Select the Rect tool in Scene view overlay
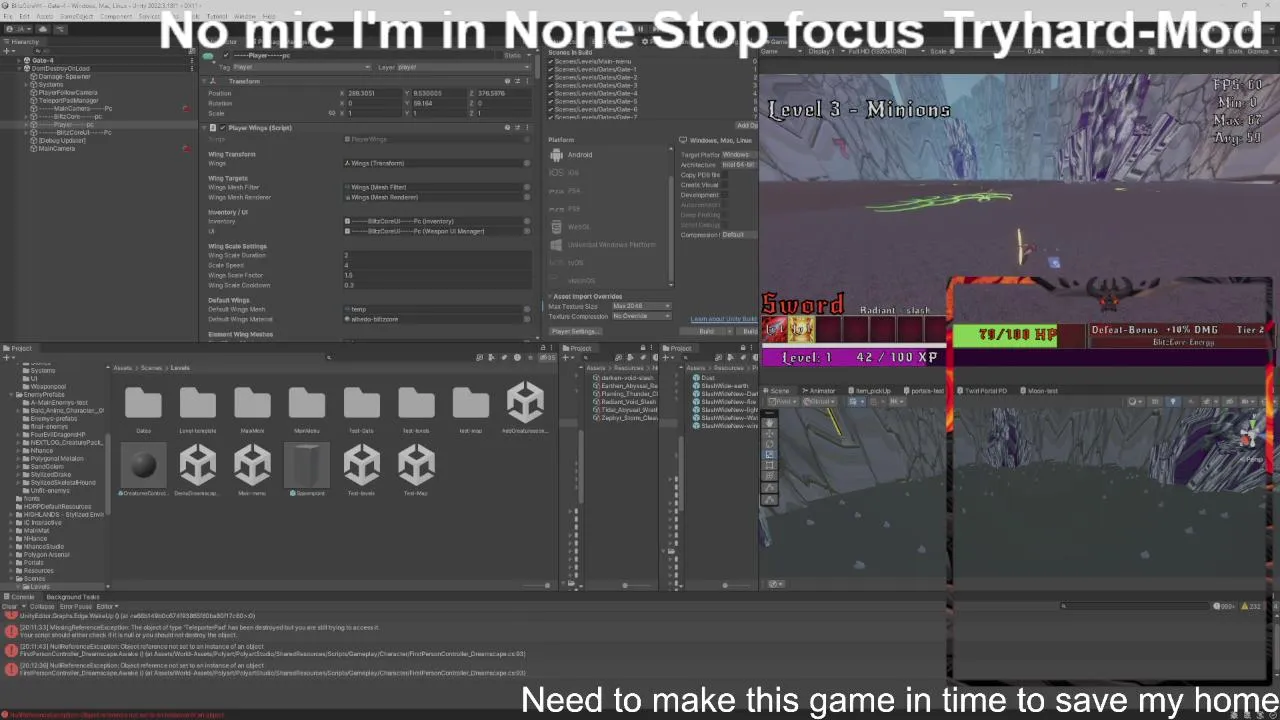 click(x=768, y=465)
